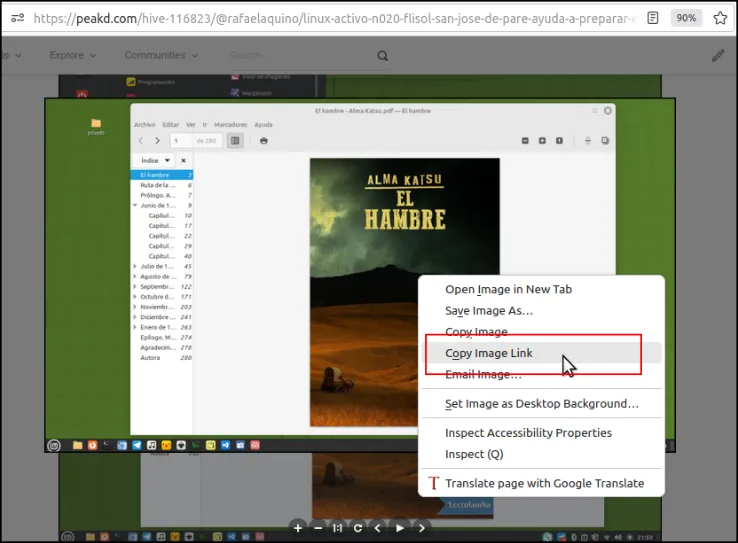Zoom out with the minus viewer button
The height and width of the screenshot is (543, 738).
318,528
